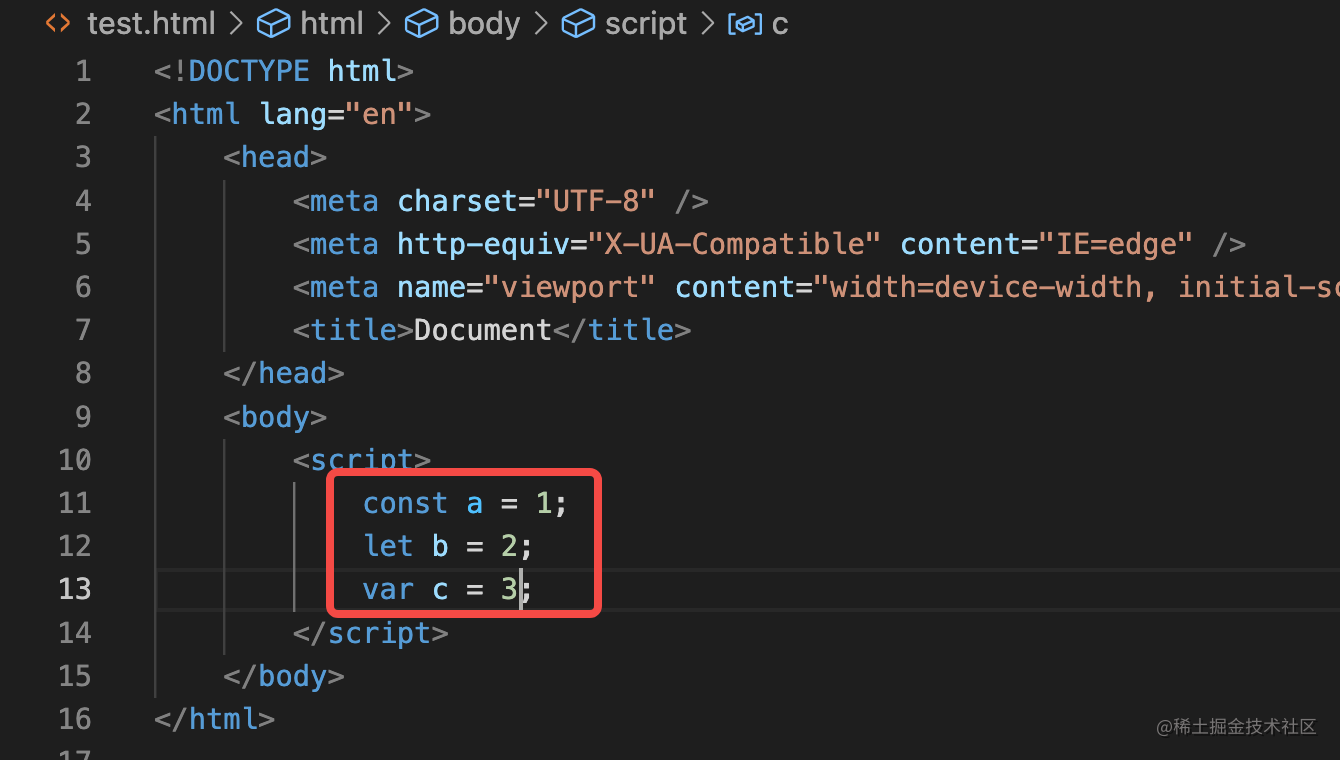
Task: Open the test.html breadcrumb item
Action: click(x=150, y=23)
